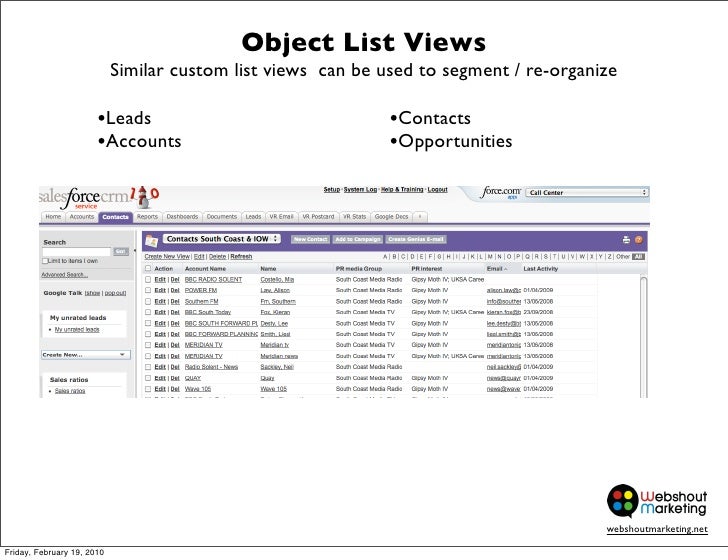Check the box for QUAY row
This screenshot has width=728, height=560.
[148, 378]
